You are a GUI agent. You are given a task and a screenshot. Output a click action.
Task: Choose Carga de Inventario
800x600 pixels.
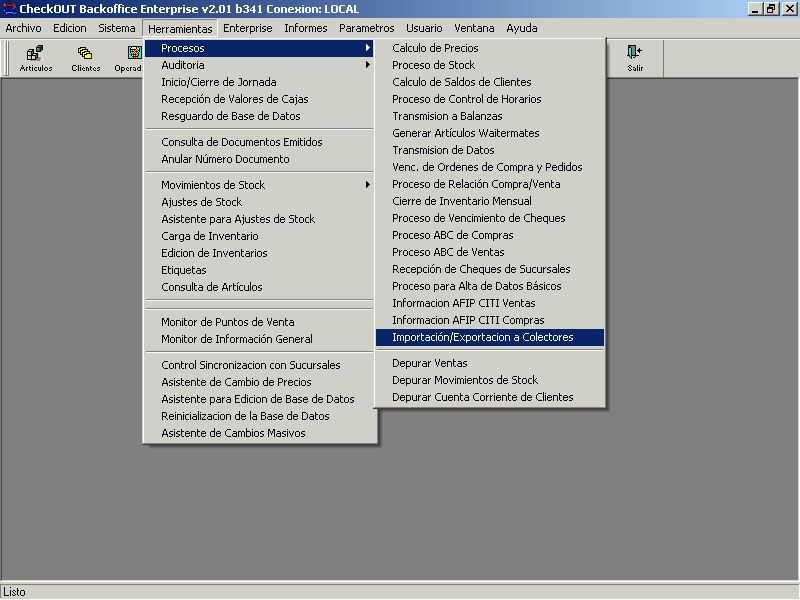click(260, 236)
